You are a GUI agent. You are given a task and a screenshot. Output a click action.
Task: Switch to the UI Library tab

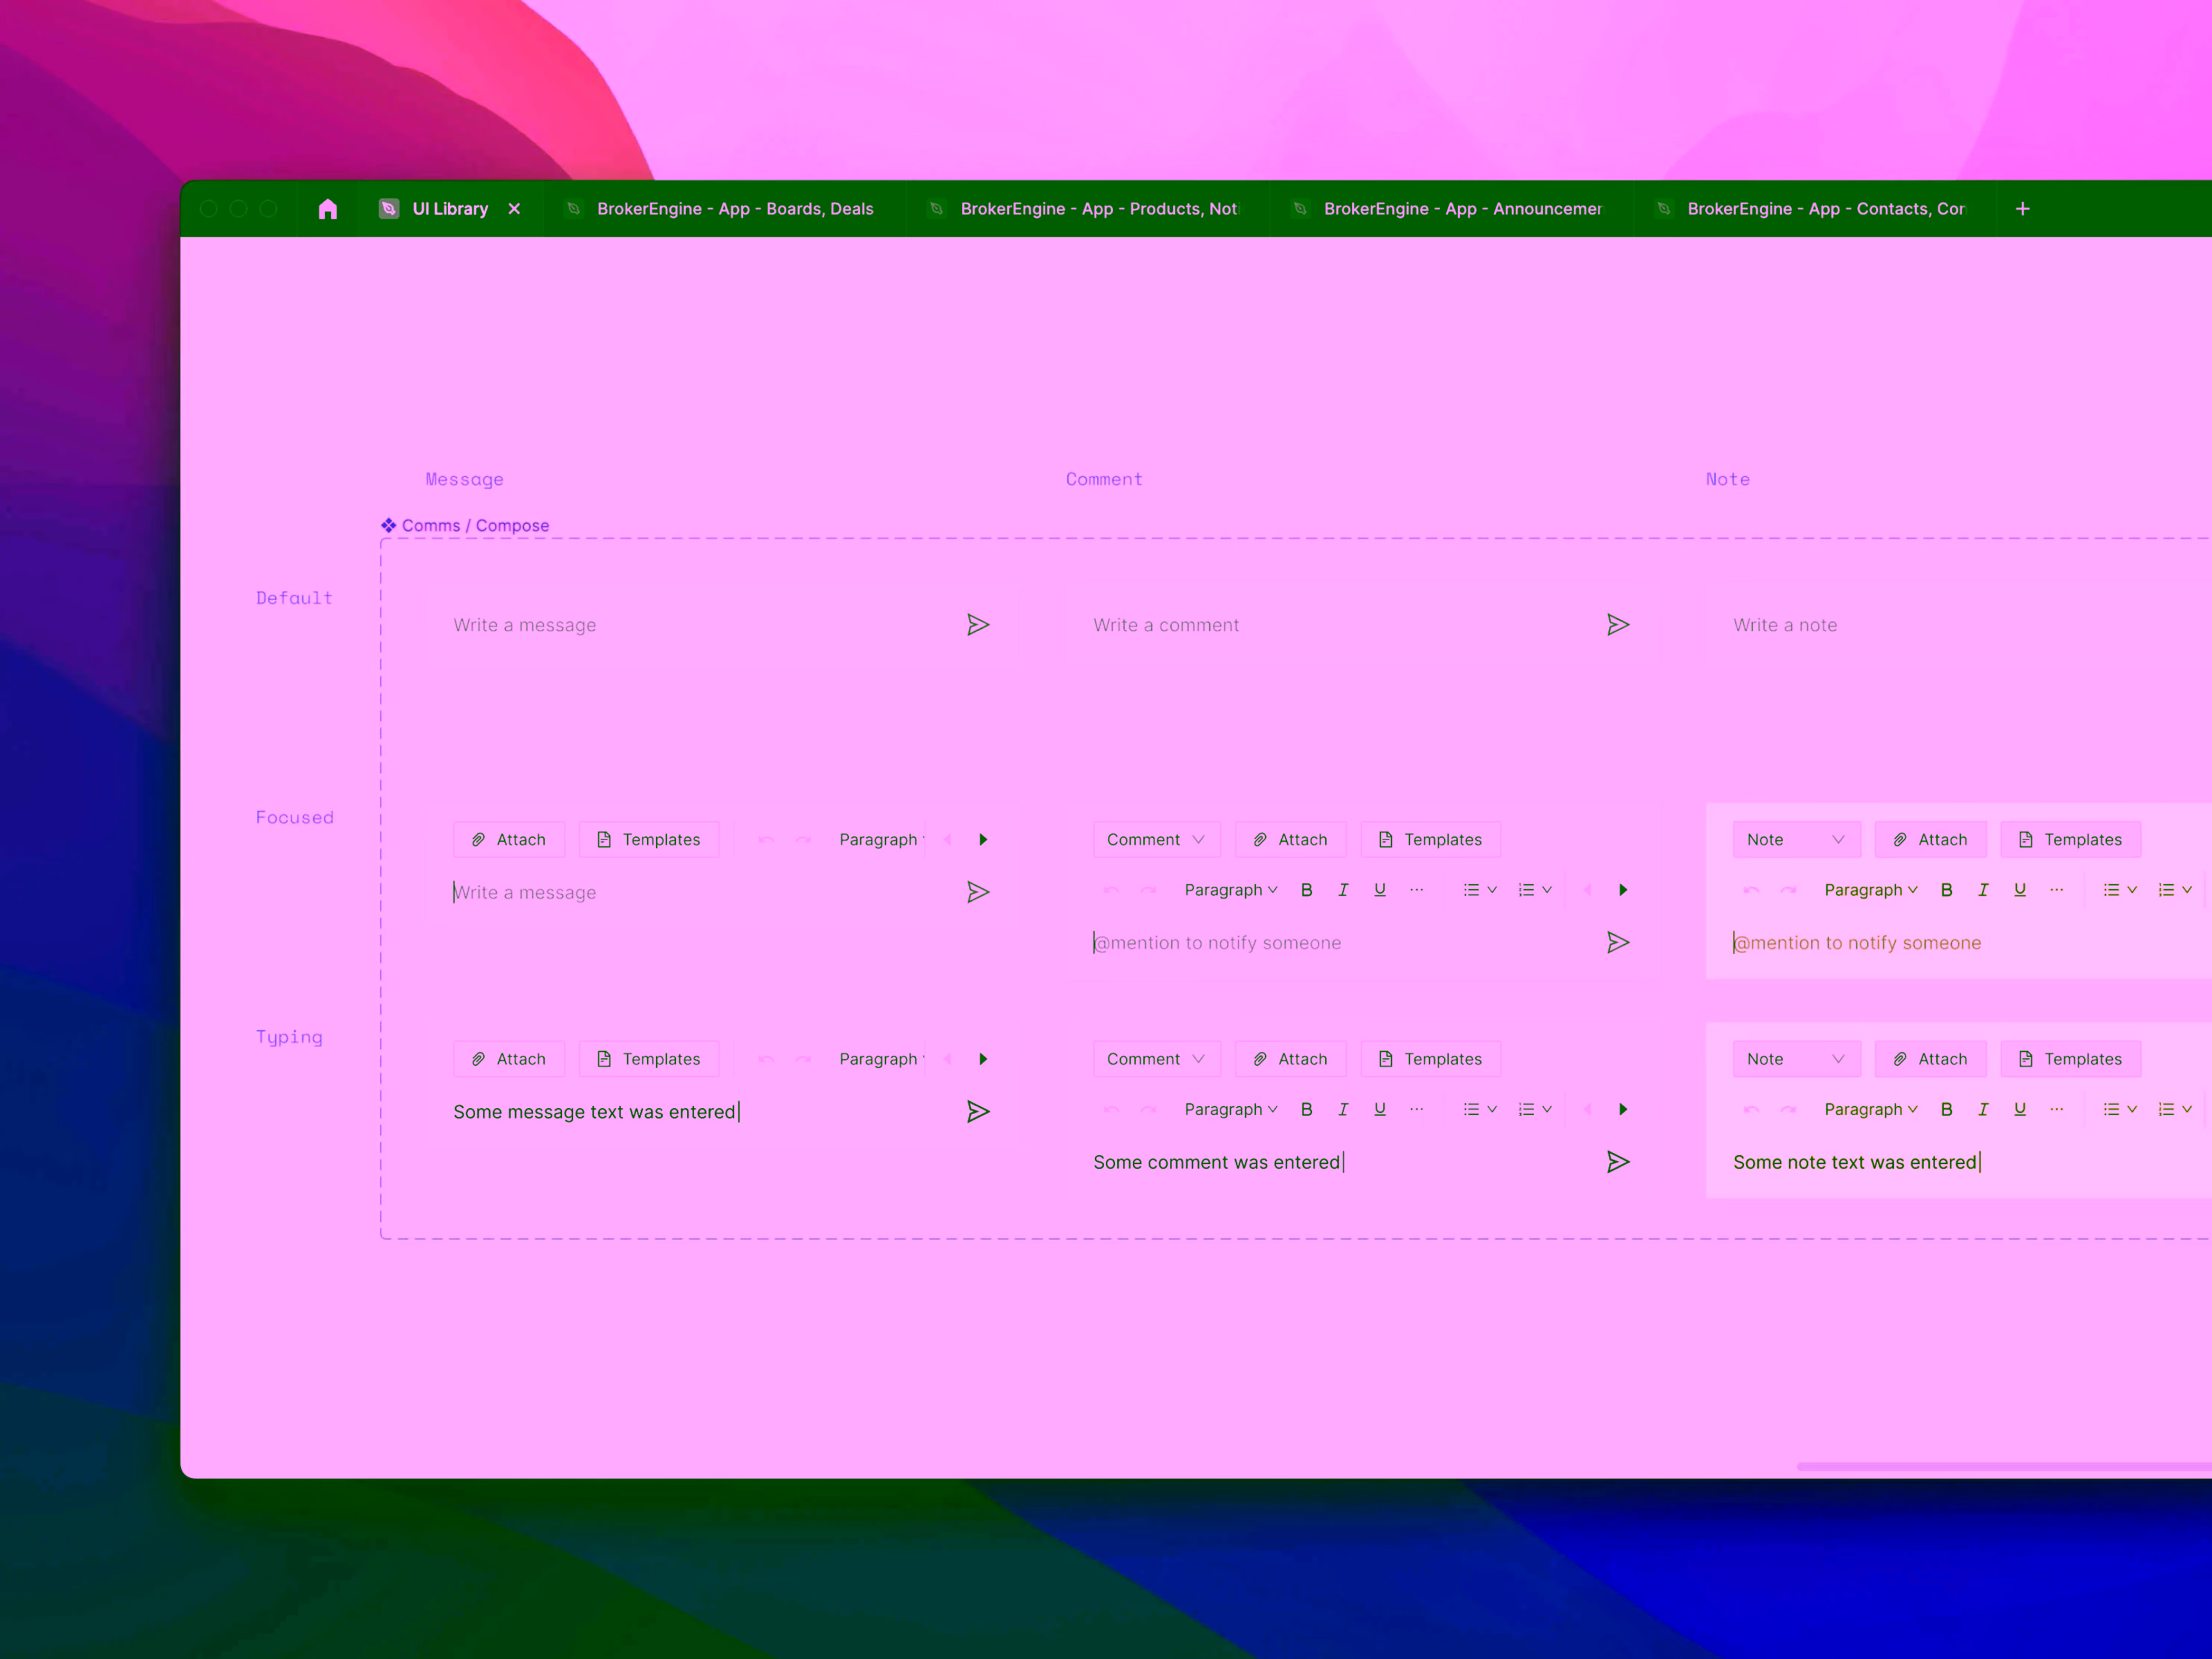pos(450,208)
